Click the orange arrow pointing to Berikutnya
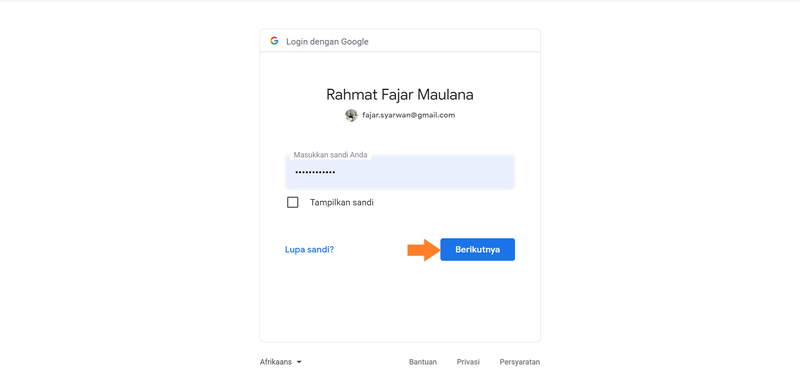The height and width of the screenshot is (382, 800). 423,249
